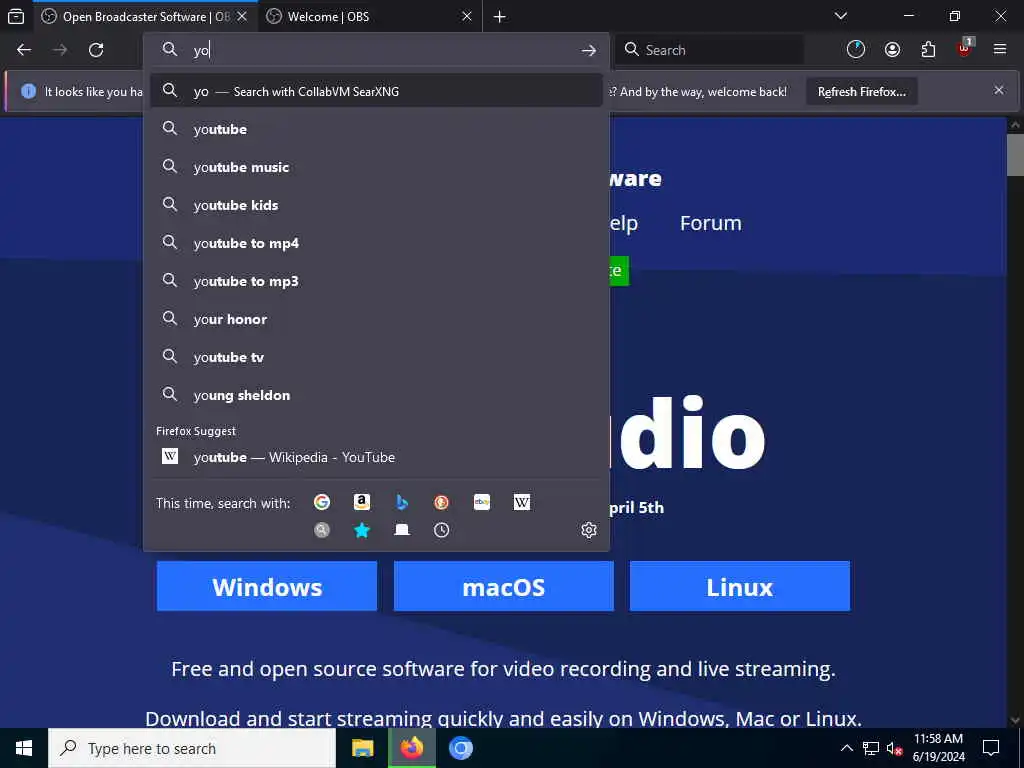Open the blue round browser taskbar icon
The height and width of the screenshot is (768, 1024).
click(x=460, y=748)
